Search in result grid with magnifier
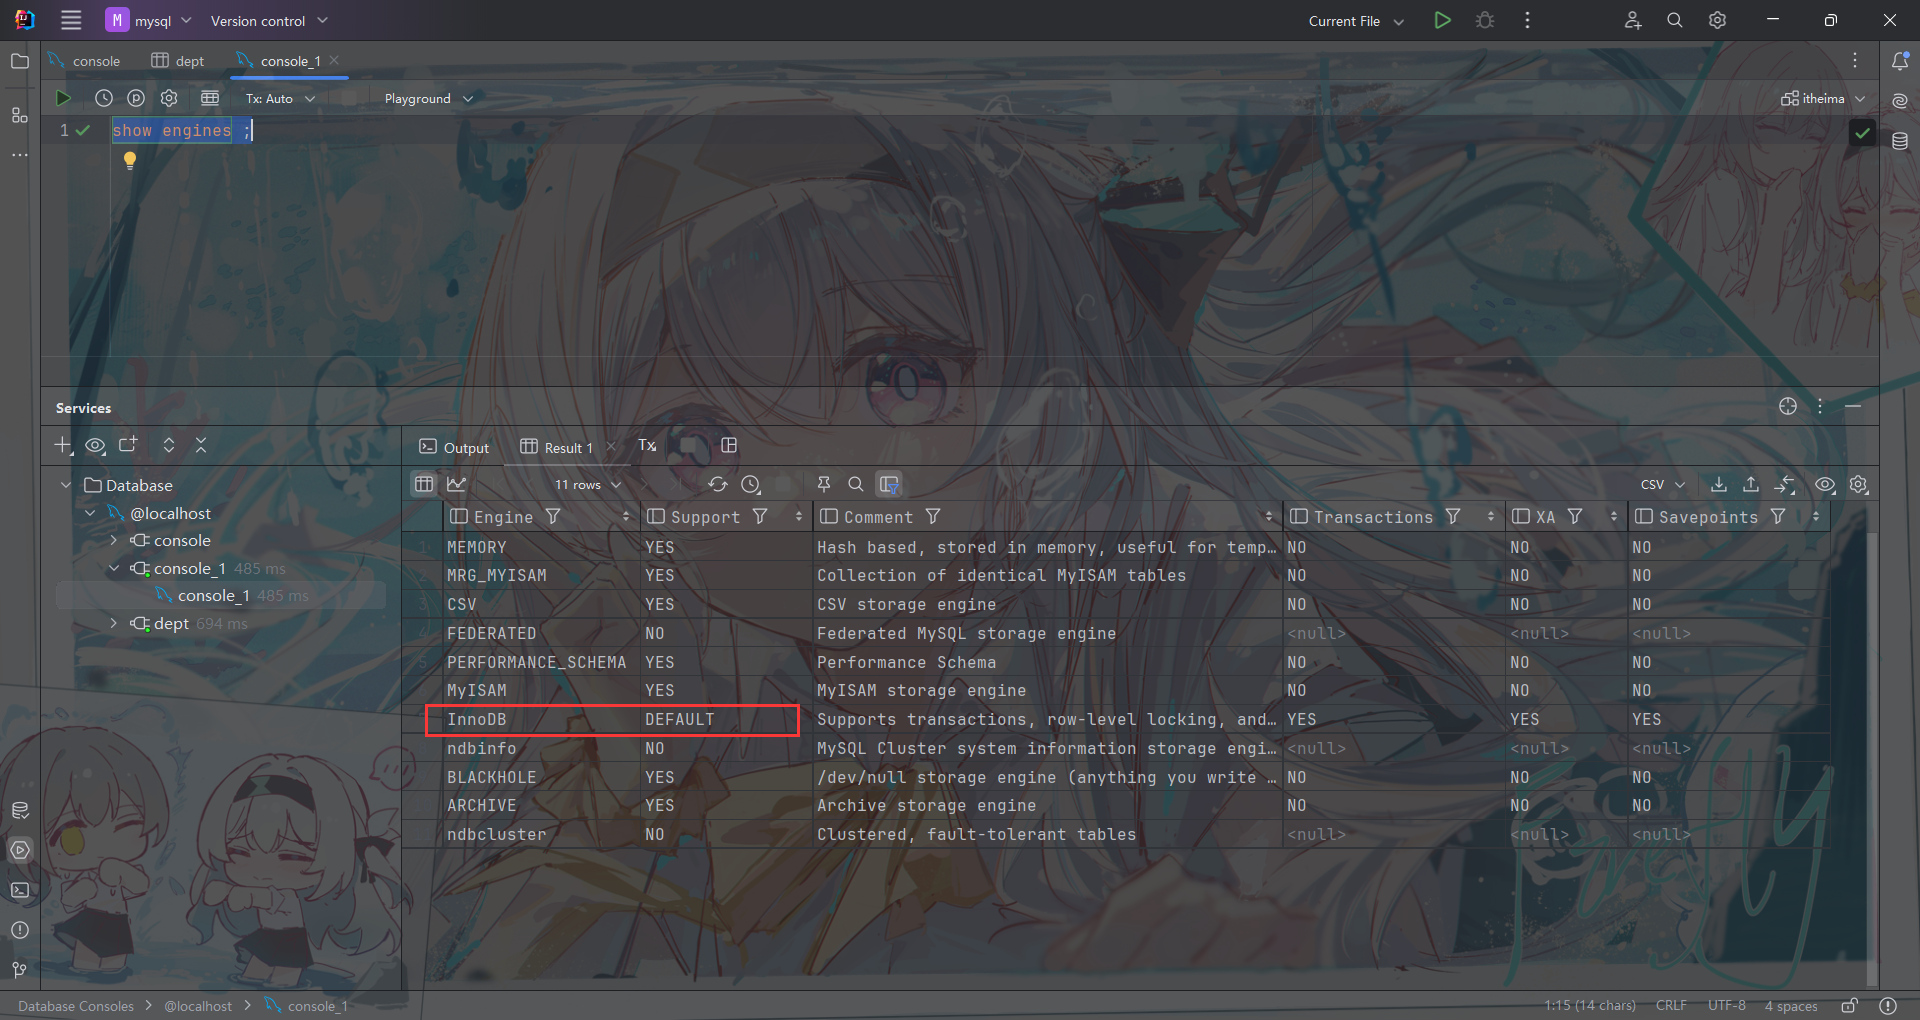 (x=856, y=484)
